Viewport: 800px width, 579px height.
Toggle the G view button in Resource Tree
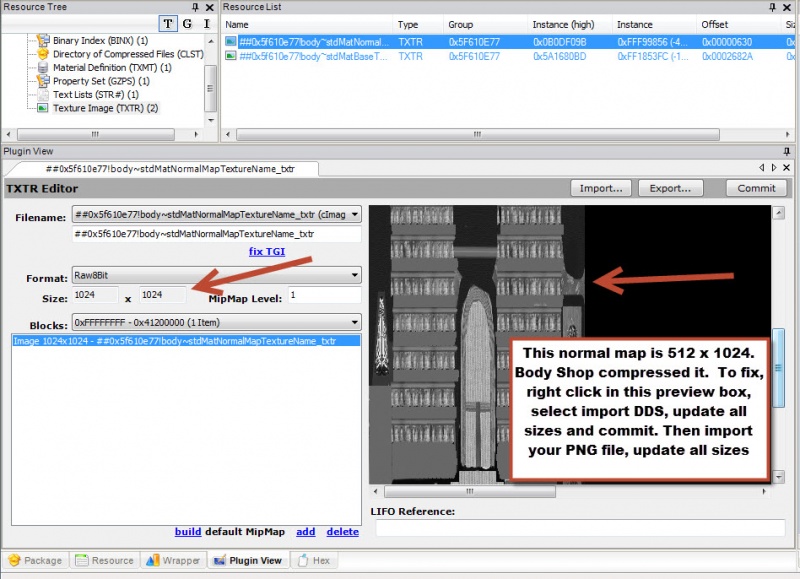pos(187,24)
